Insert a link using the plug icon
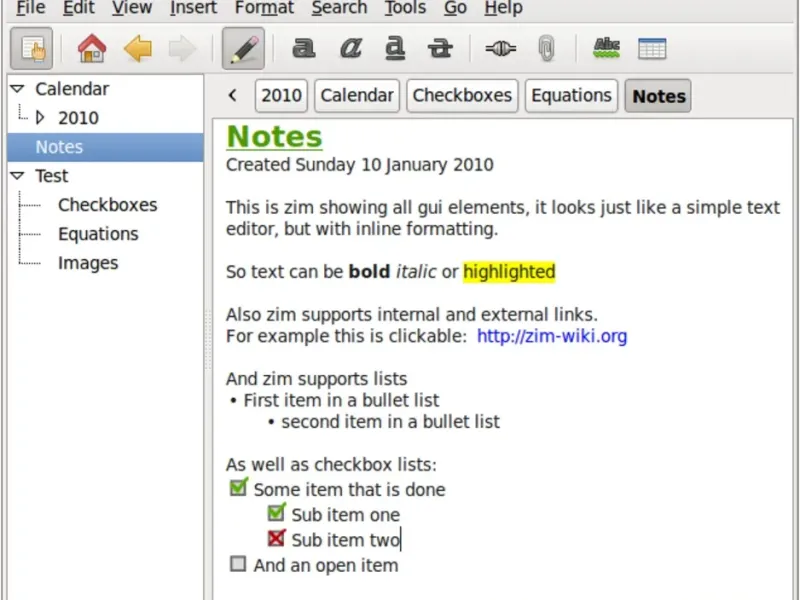Viewport: 800px width, 600px height. [x=501, y=49]
